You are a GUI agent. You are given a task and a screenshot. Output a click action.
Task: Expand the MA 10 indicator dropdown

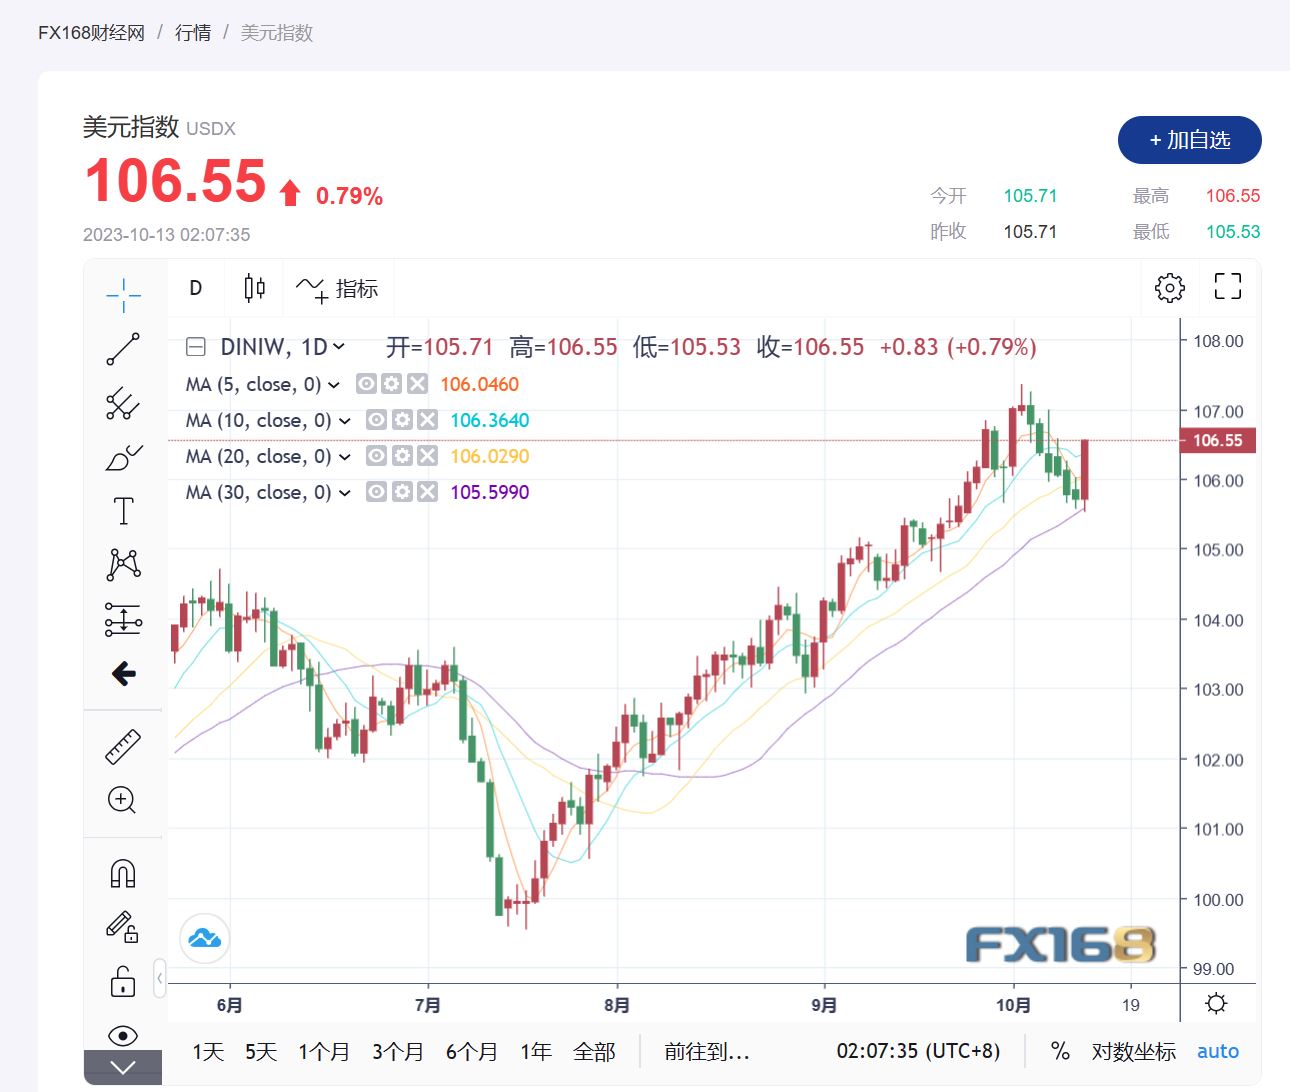pos(345,421)
